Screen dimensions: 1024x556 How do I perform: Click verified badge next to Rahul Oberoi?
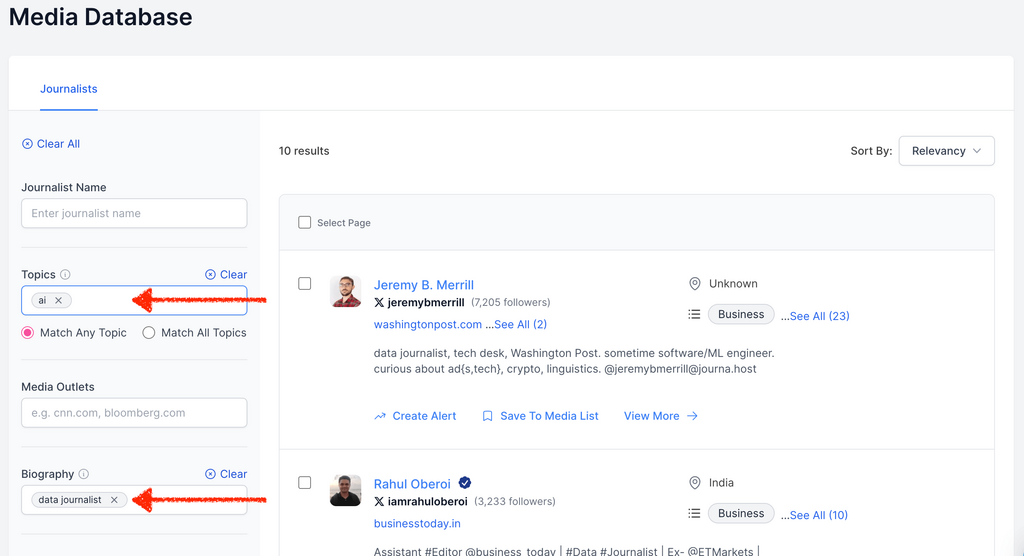[465, 484]
